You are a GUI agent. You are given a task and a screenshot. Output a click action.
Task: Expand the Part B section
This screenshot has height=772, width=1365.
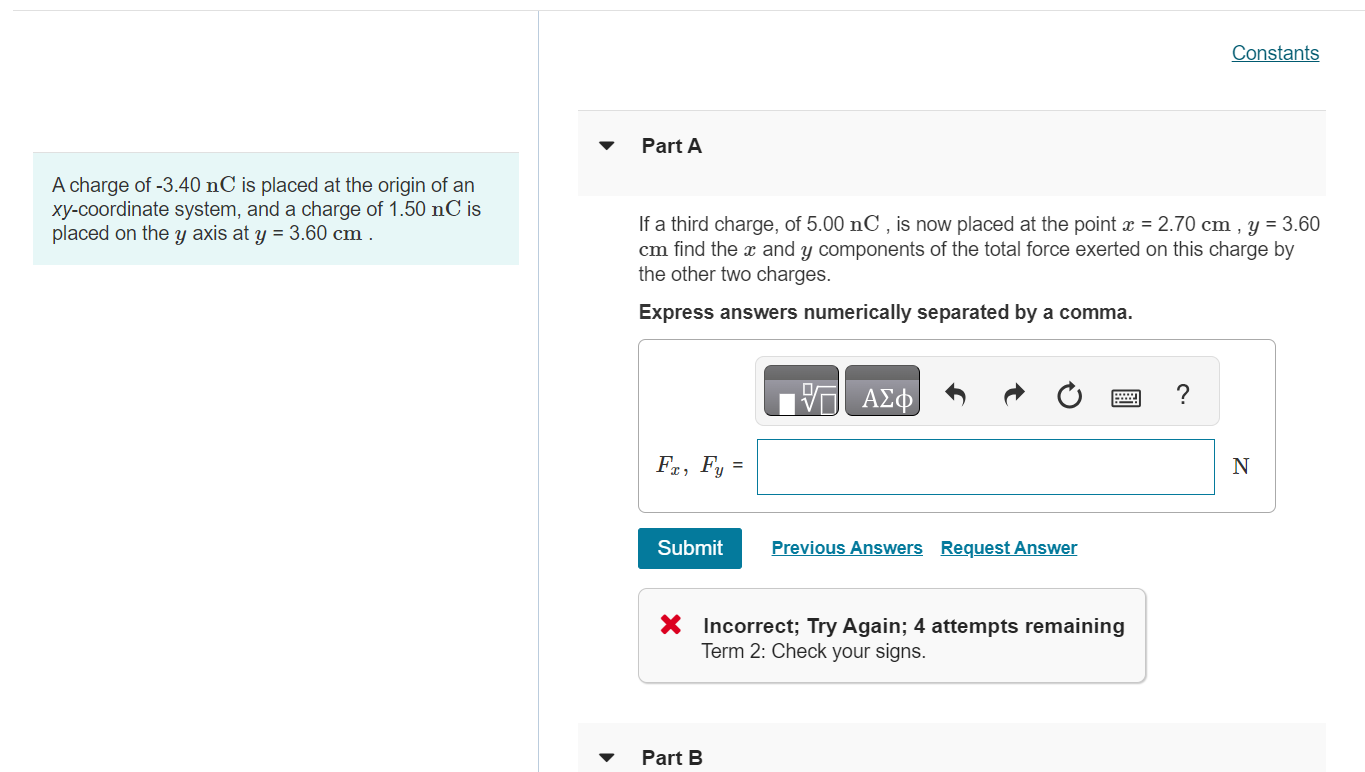pyautogui.click(x=606, y=758)
